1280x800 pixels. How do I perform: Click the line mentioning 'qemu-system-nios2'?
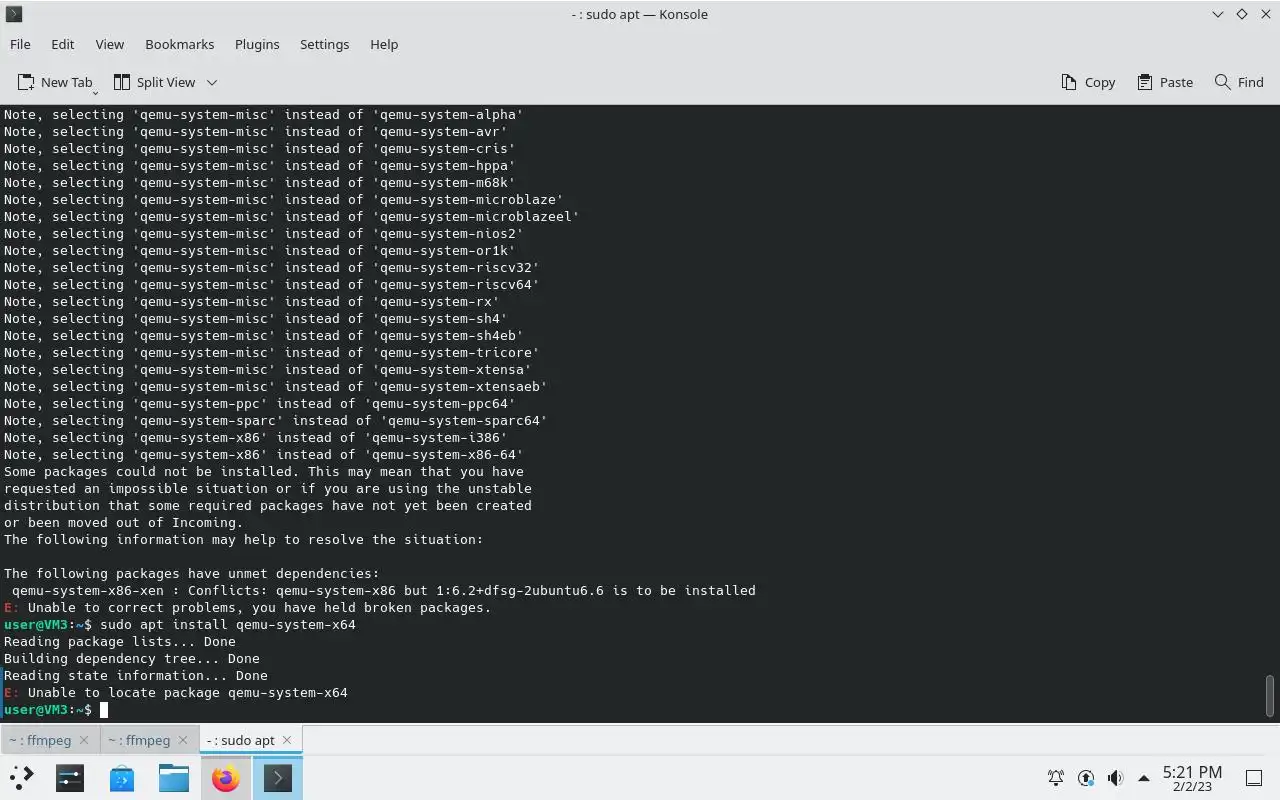(x=264, y=233)
